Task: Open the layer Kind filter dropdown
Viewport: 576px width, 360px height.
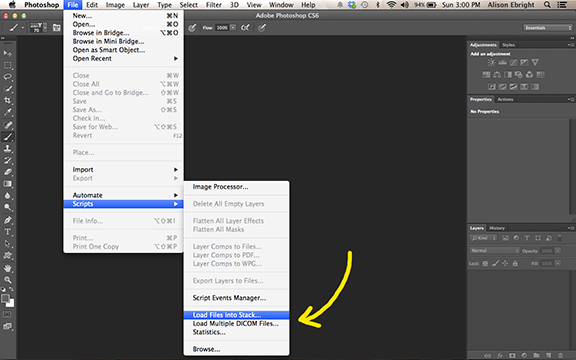Action: [483, 238]
